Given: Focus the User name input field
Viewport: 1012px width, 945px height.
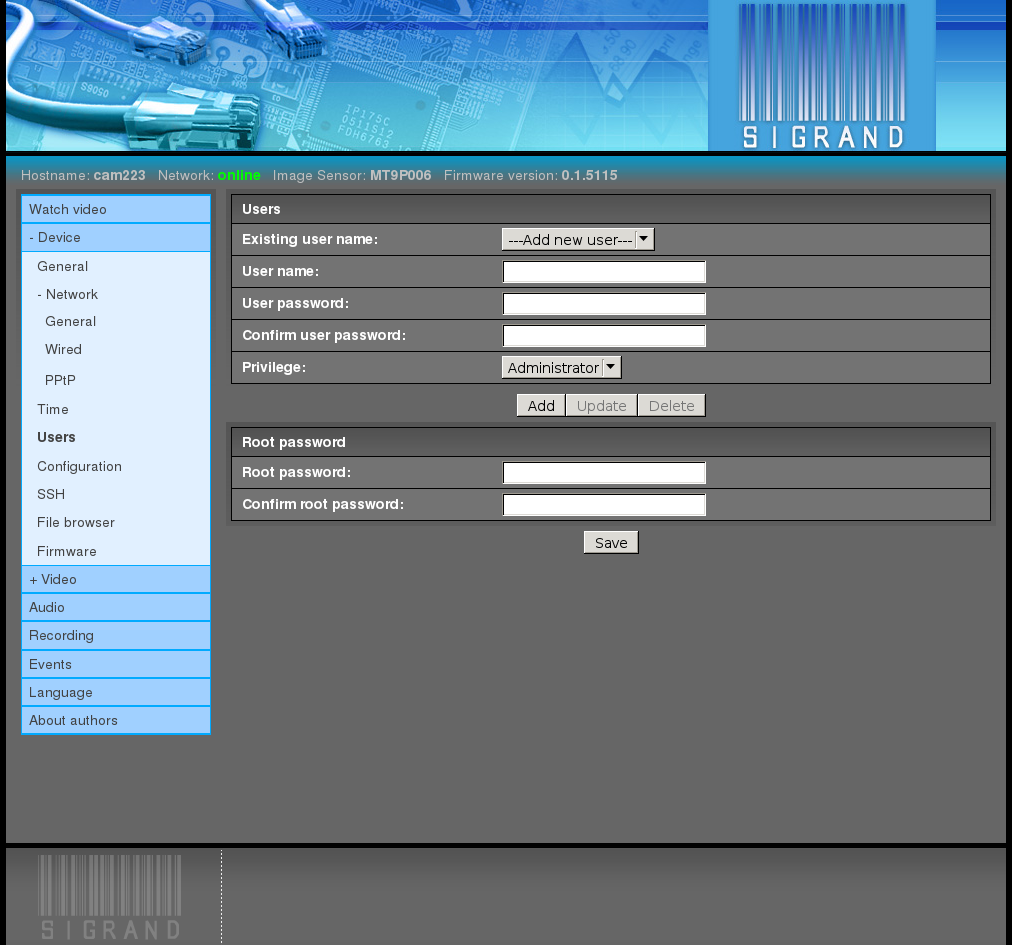Looking at the screenshot, I should [604, 272].
